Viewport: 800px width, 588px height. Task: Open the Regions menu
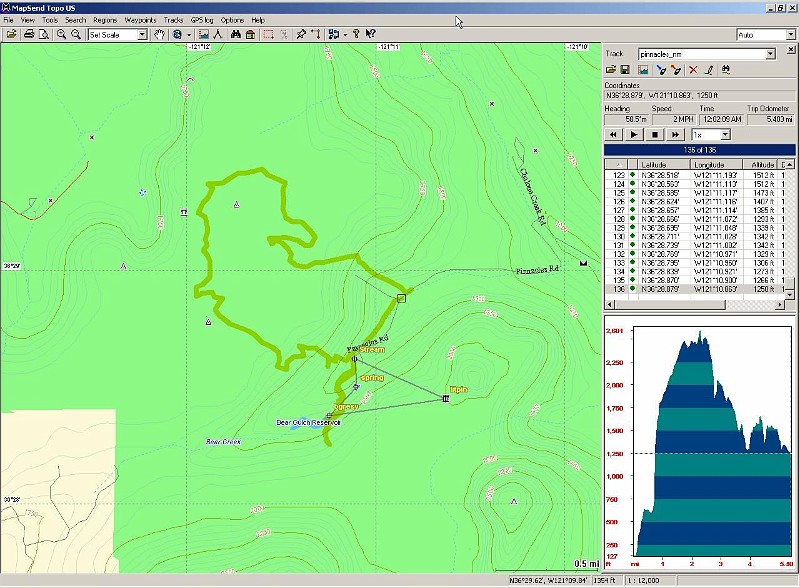click(105, 20)
